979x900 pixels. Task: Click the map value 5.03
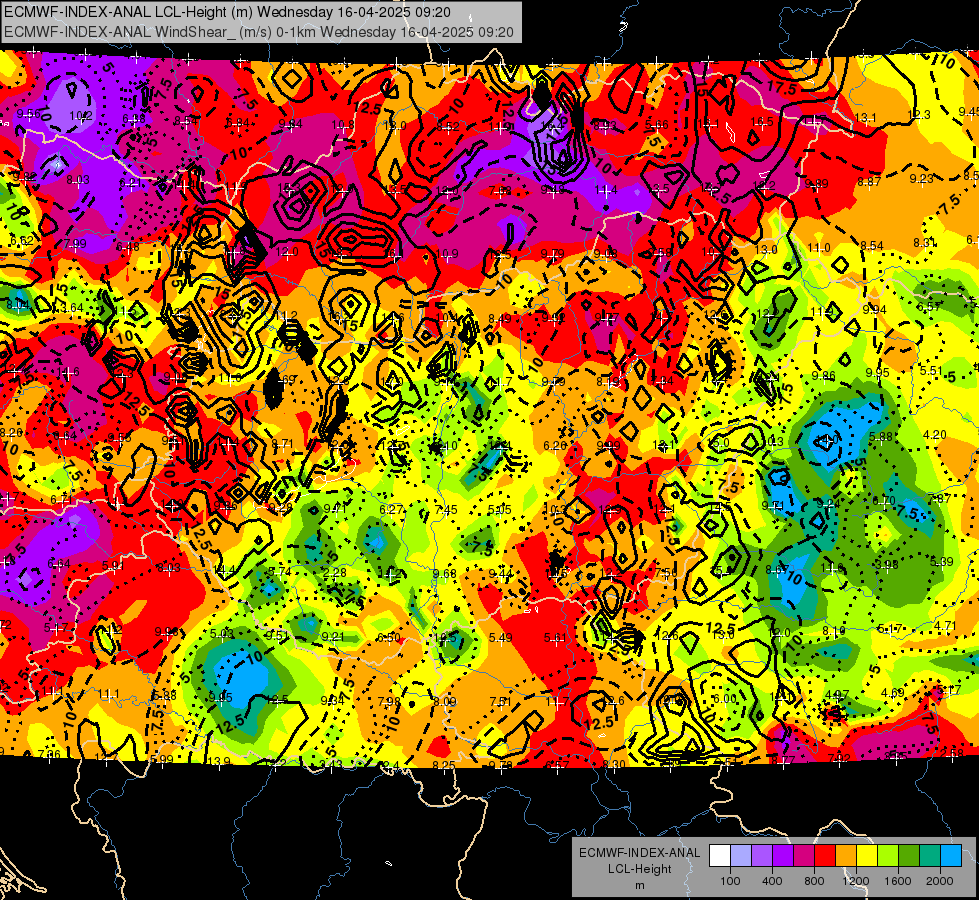tap(222, 634)
